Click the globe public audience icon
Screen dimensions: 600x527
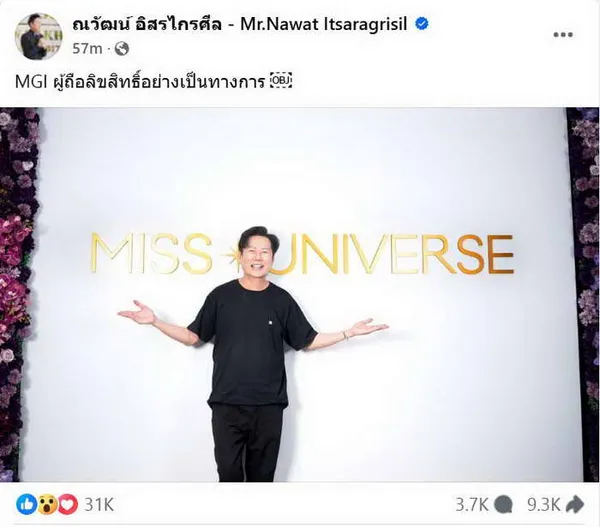tap(122, 49)
